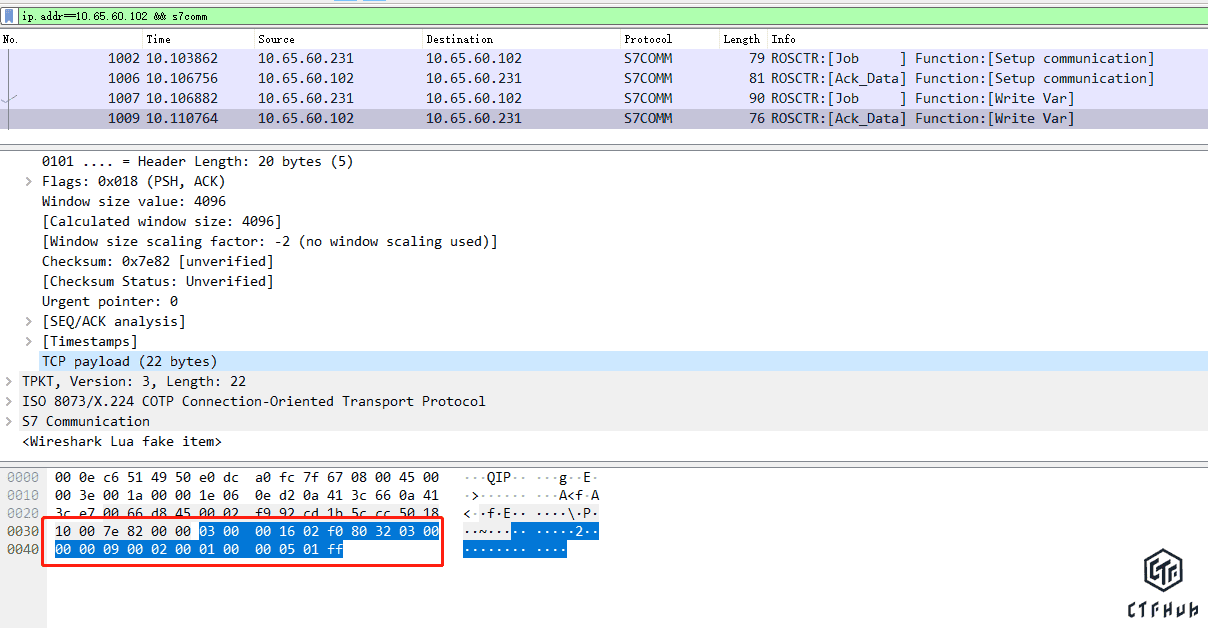The image size is (1208, 628).
Task: Select packet 1006 Ack_Data Setup communication
Action: [600, 78]
